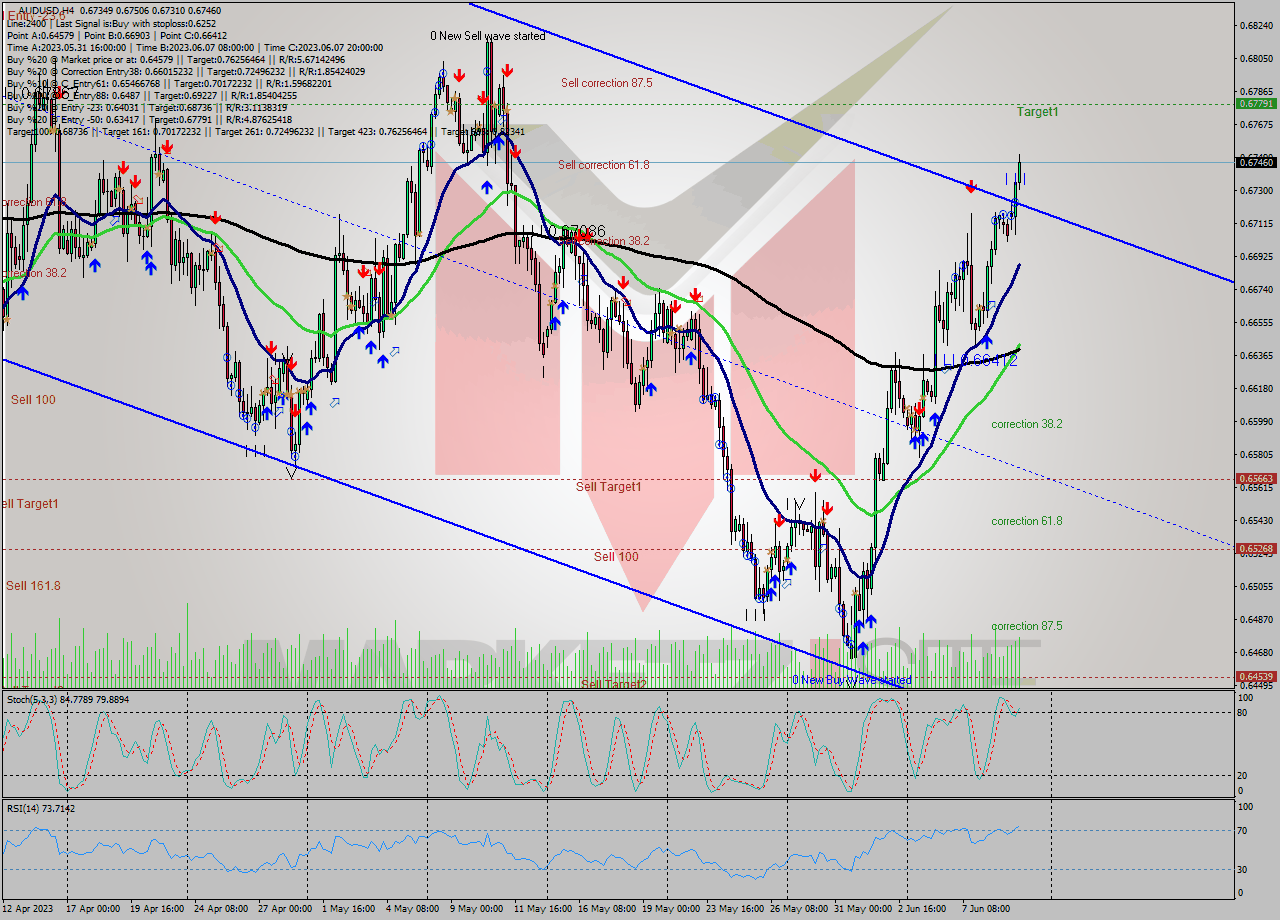This screenshot has height=920, width=1280.
Task: Click 'Sell 100' label under Sell Target1
Action: (x=616, y=557)
